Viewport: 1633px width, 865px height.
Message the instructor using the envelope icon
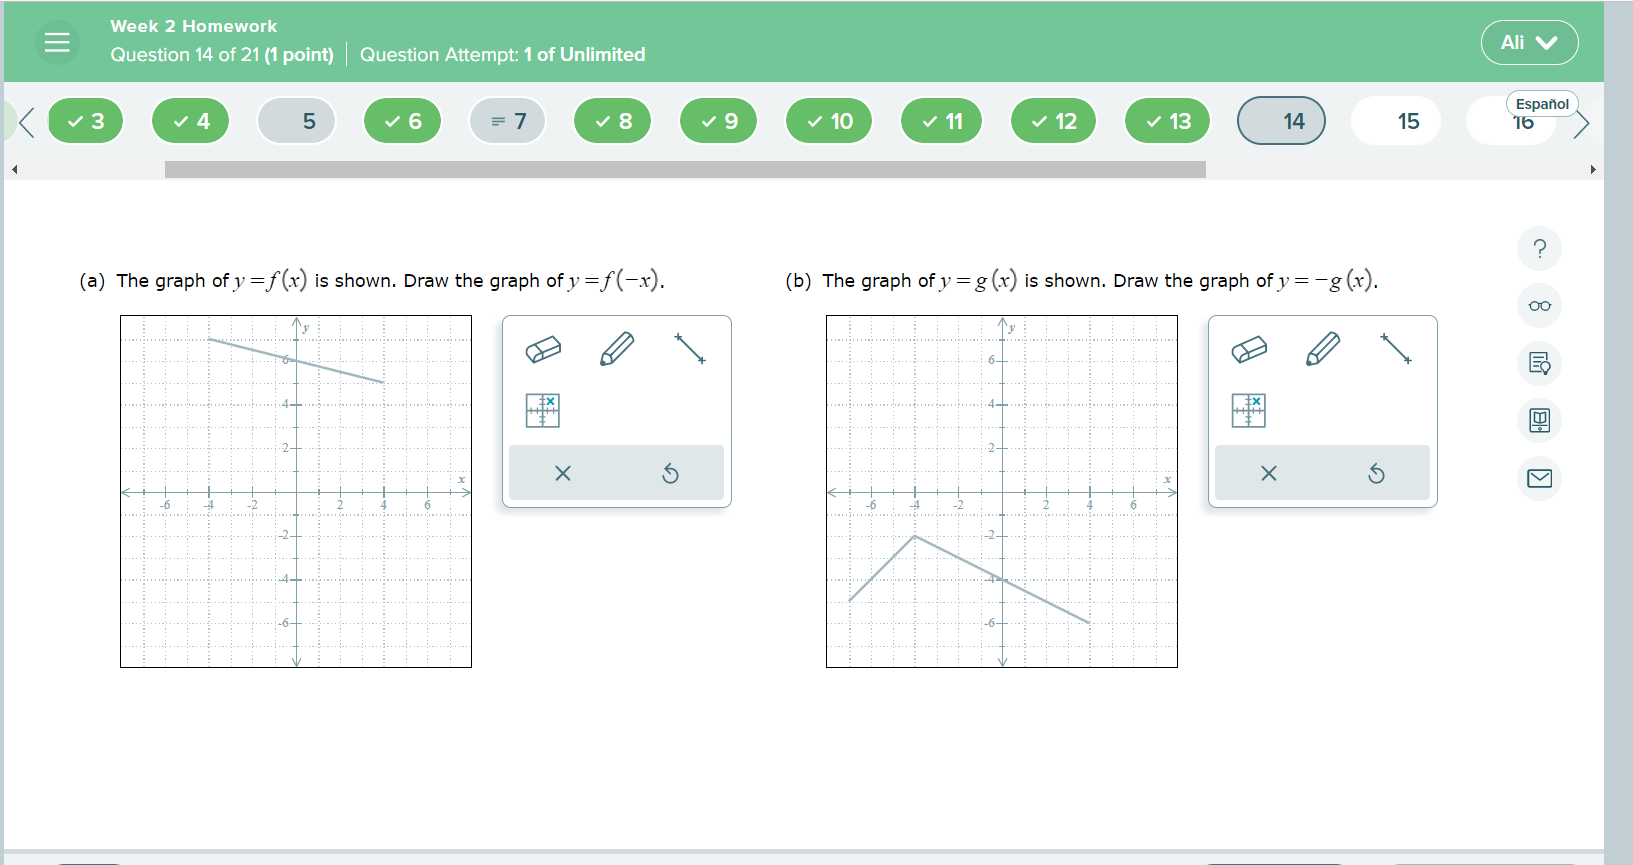[x=1539, y=478]
